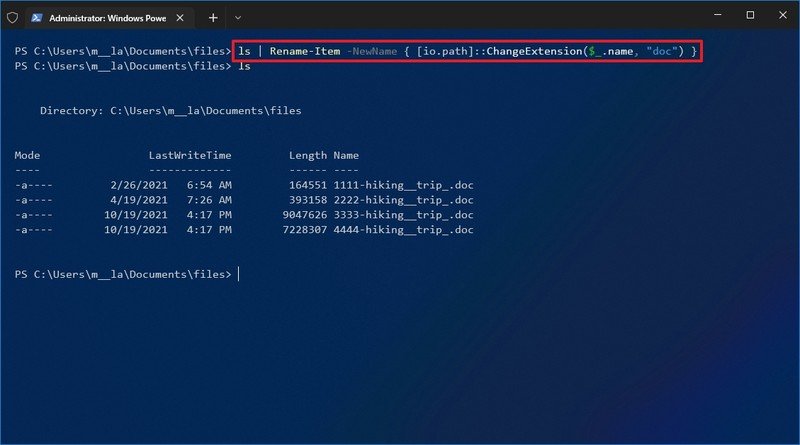Viewport: 800px width, 445px height.
Task: Click the administrator shield icon in title bar
Action: 11,17
